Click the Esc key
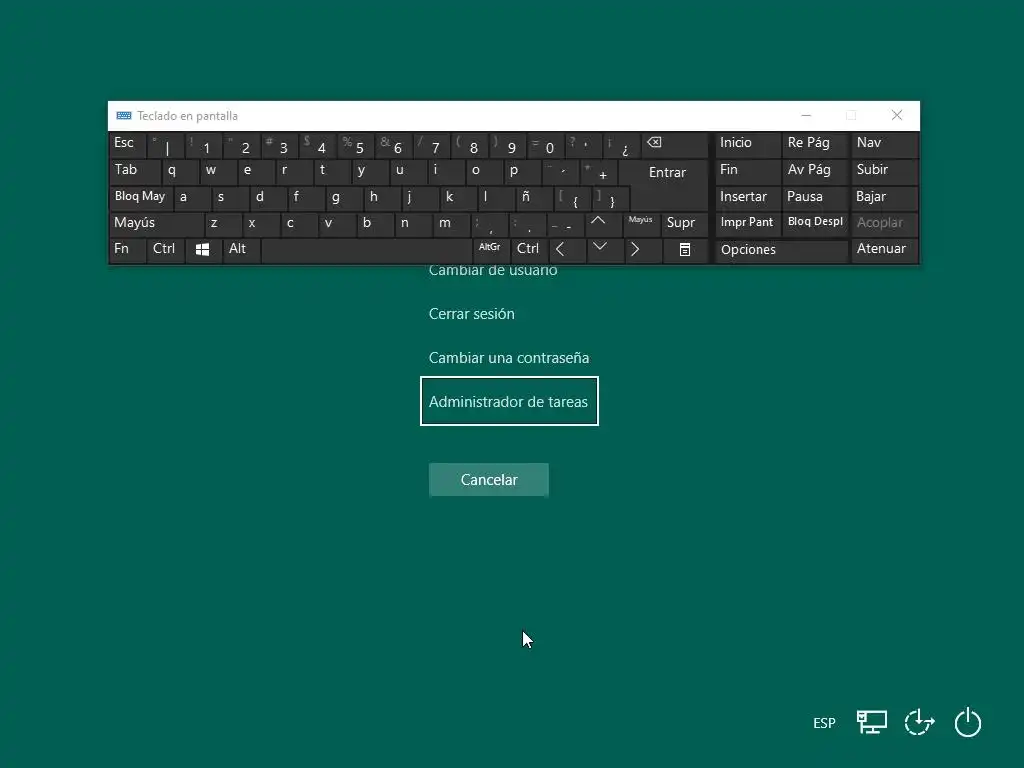 pyautogui.click(x=127, y=145)
